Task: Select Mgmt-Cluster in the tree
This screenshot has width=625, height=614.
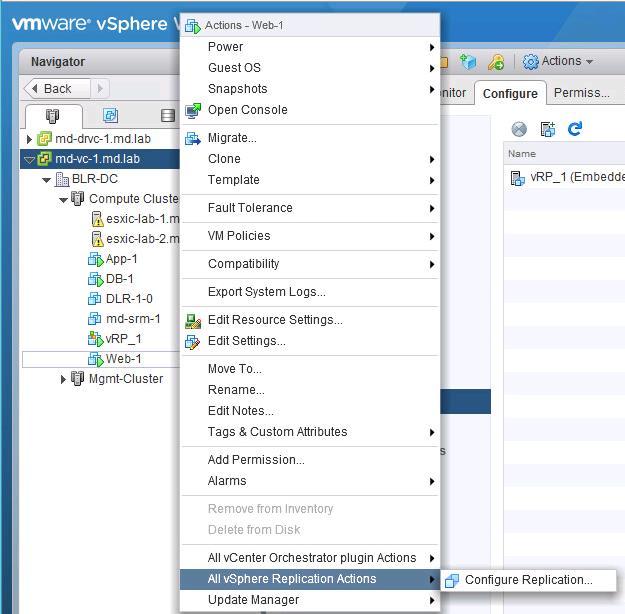Action: 126,379
